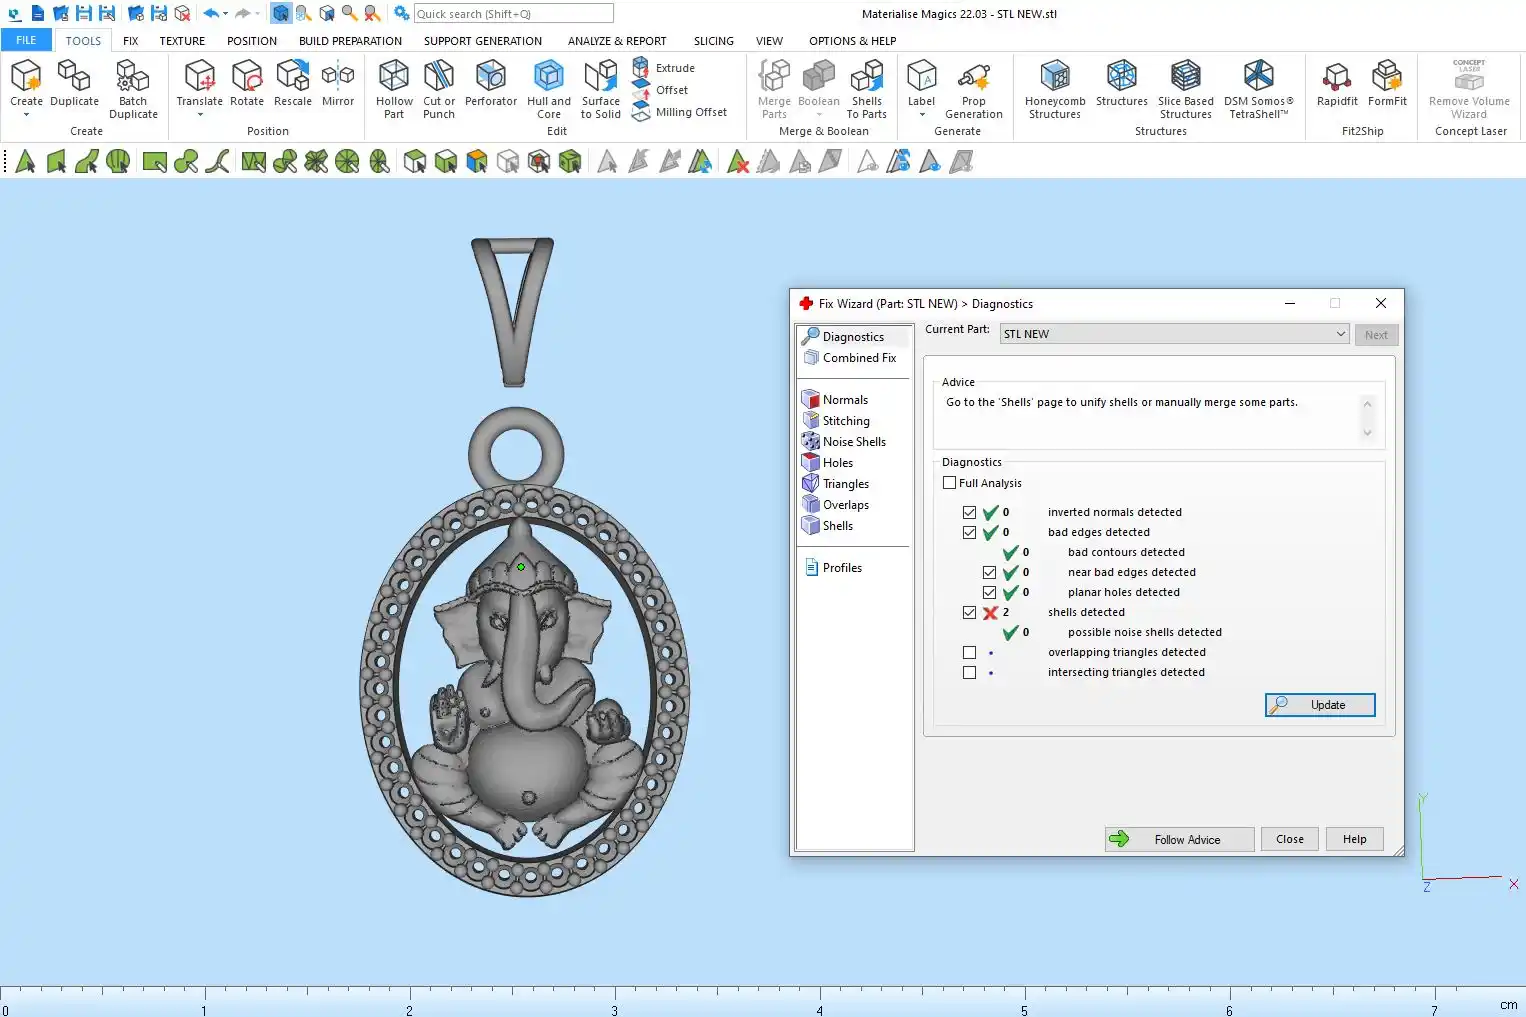1526x1017 pixels.
Task: Uncheck the inverted normals detected checkbox
Action: [969, 513]
